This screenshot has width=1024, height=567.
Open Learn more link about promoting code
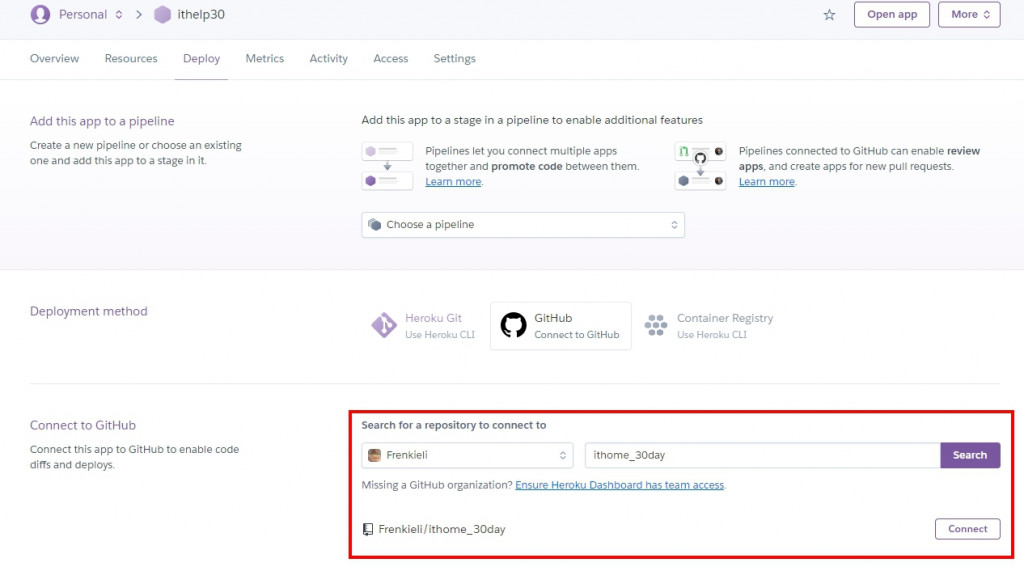[453, 182]
